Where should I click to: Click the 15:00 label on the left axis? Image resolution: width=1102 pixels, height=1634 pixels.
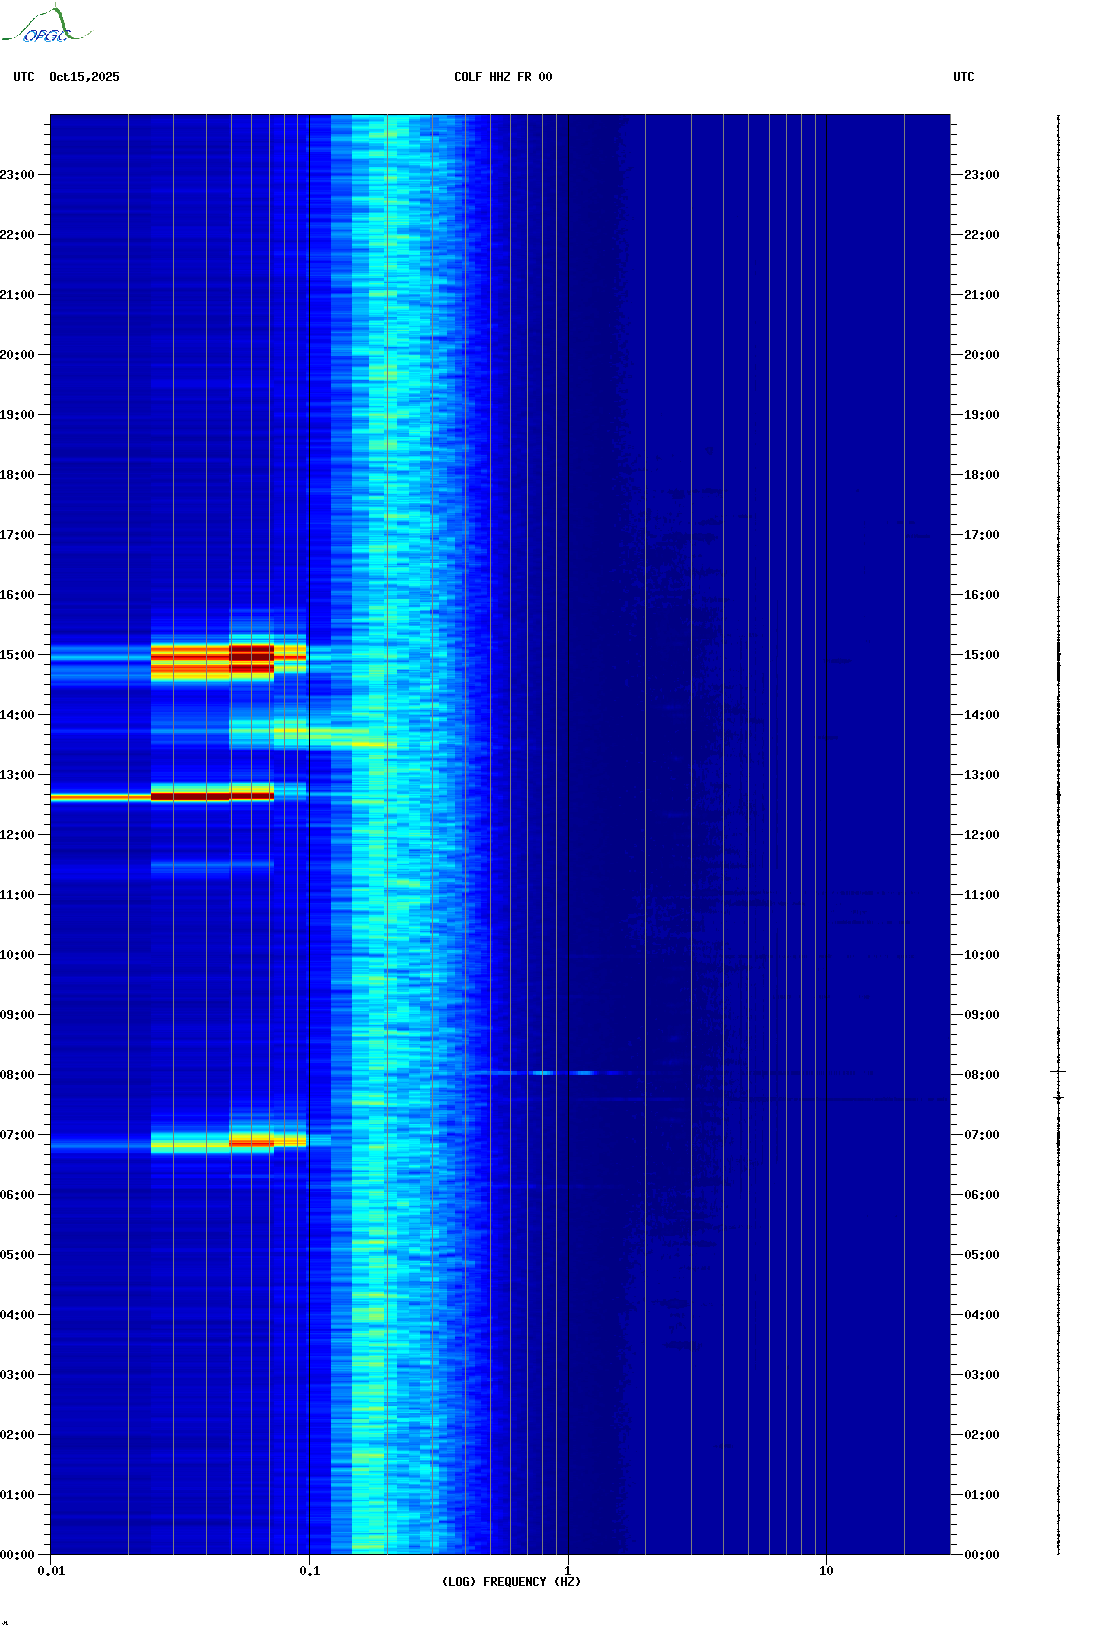pos(17,655)
